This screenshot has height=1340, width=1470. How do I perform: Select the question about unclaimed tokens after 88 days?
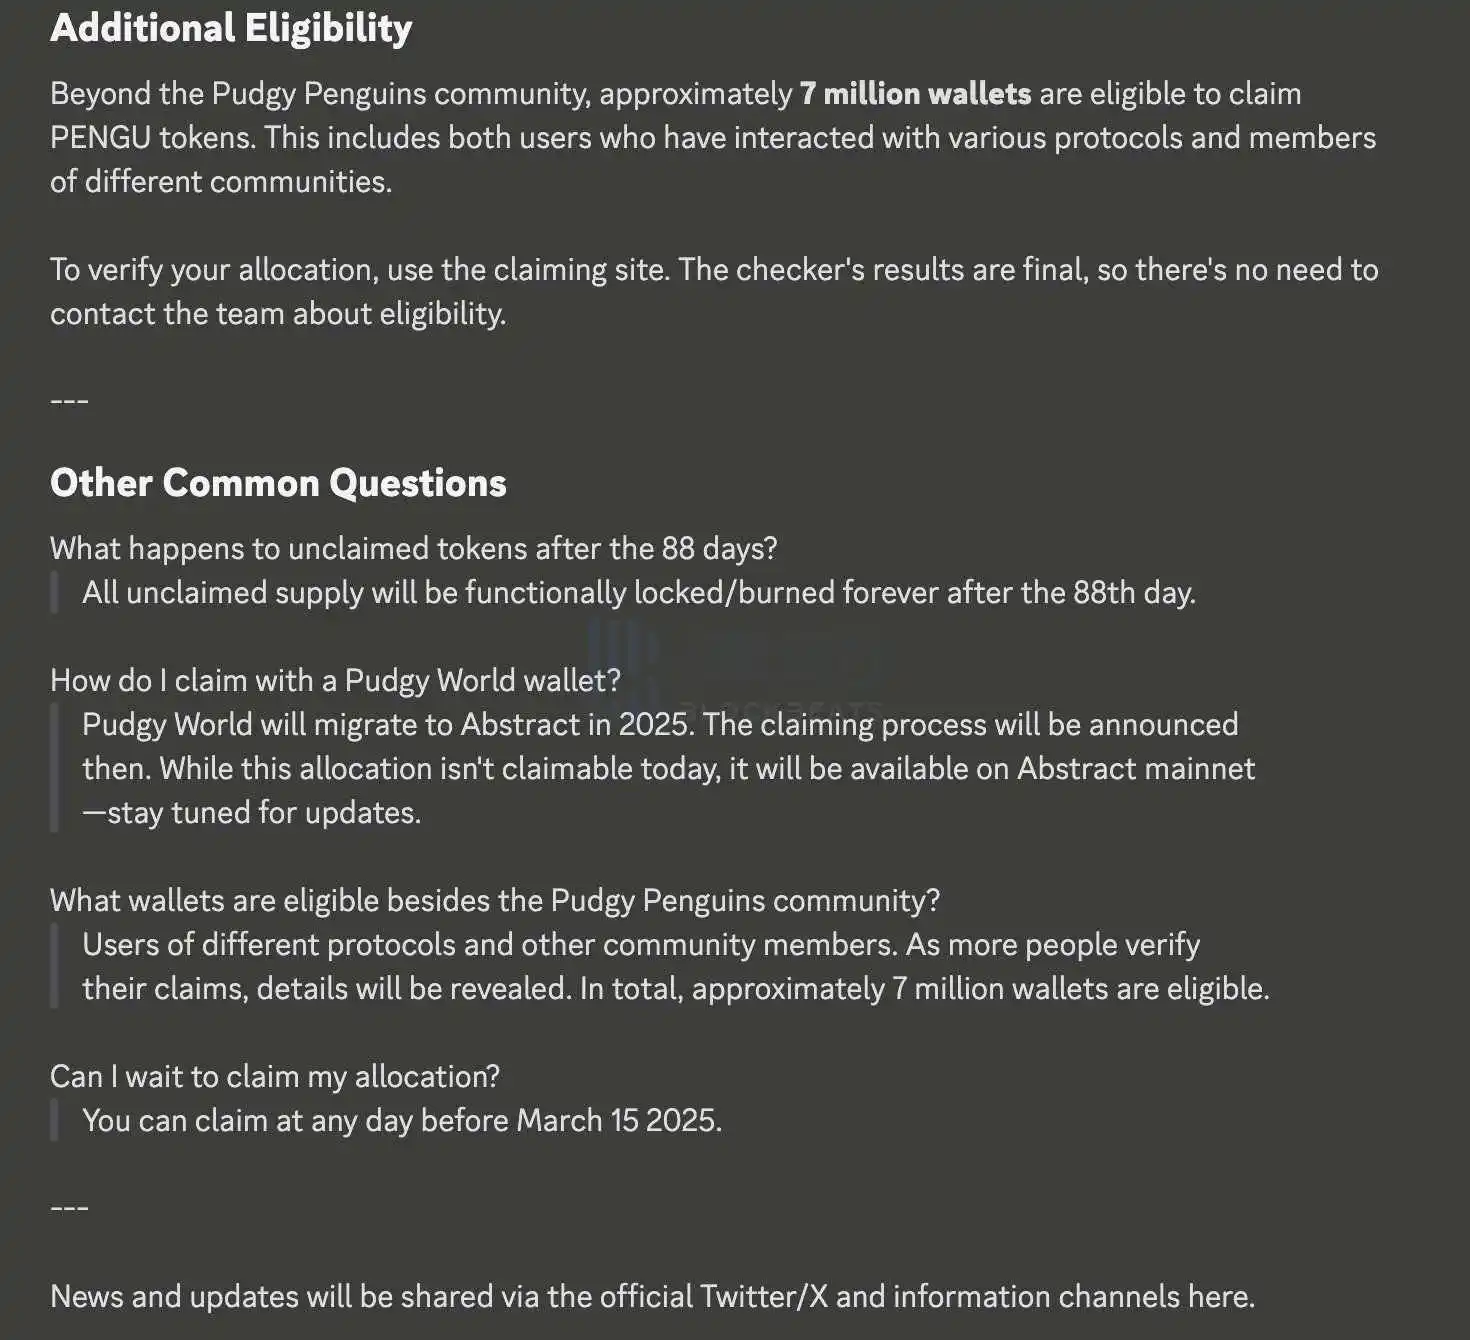pyautogui.click(x=414, y=549)
